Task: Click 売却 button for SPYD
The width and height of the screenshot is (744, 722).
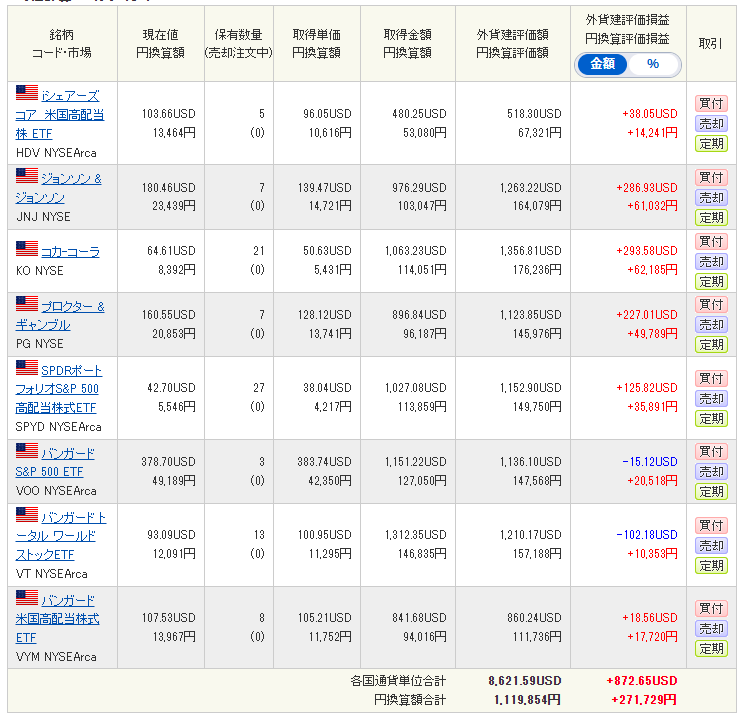Action: pyautogui.click(x=711, y=398)
